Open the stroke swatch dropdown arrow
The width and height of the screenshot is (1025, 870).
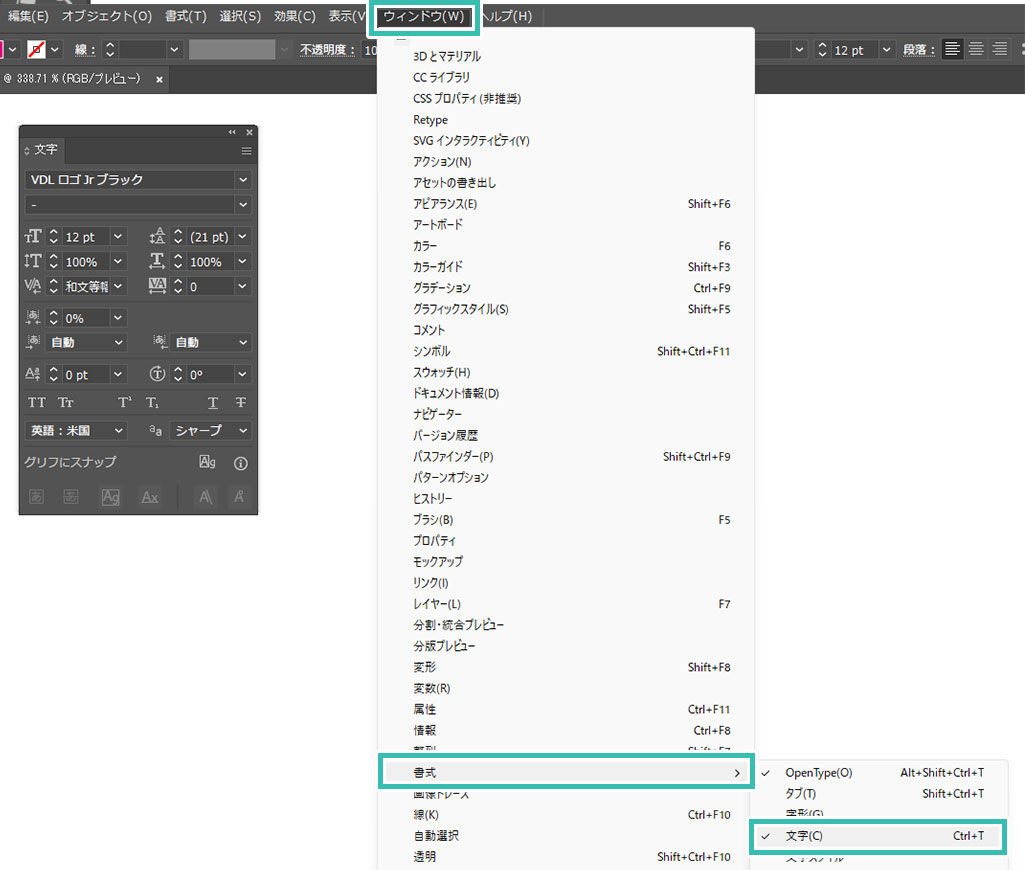(x=55, y=49)
